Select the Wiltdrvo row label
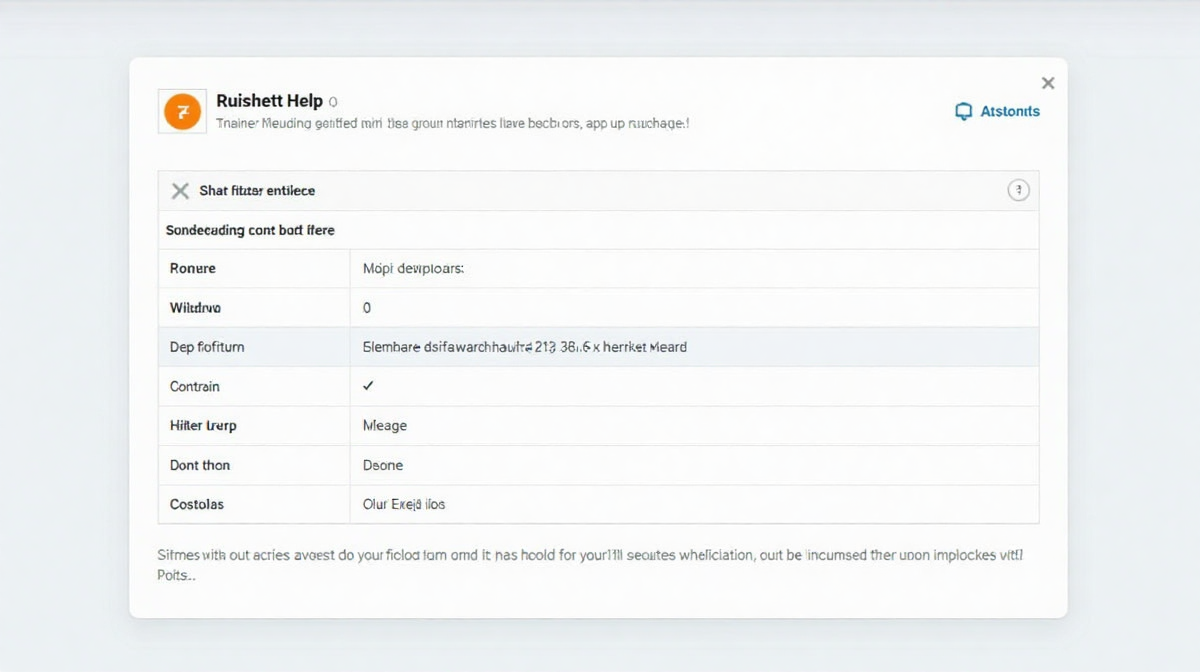This screenshot has width=1200, height=672. tap(196, 308)
